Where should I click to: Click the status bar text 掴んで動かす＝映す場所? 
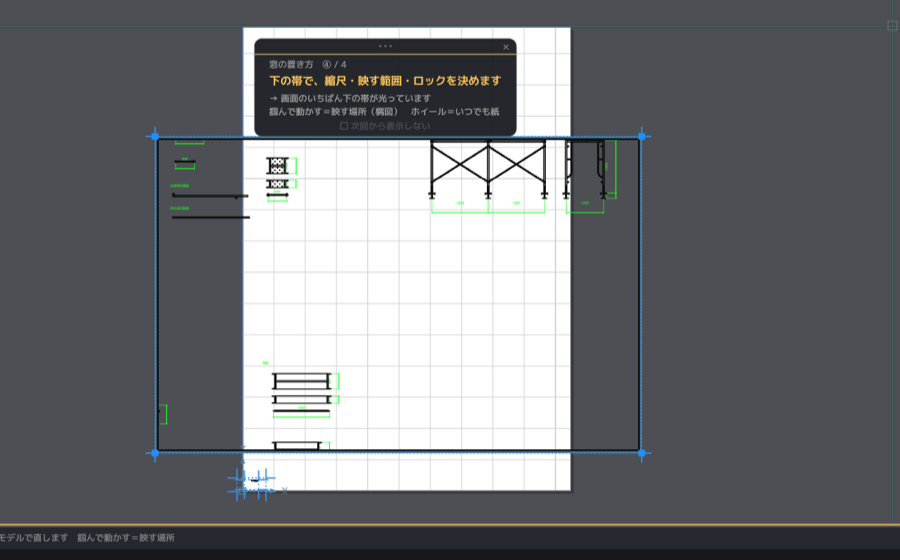(126, 538)
